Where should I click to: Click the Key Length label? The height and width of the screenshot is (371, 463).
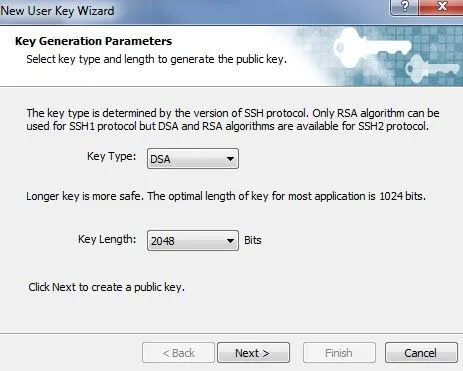107,239
